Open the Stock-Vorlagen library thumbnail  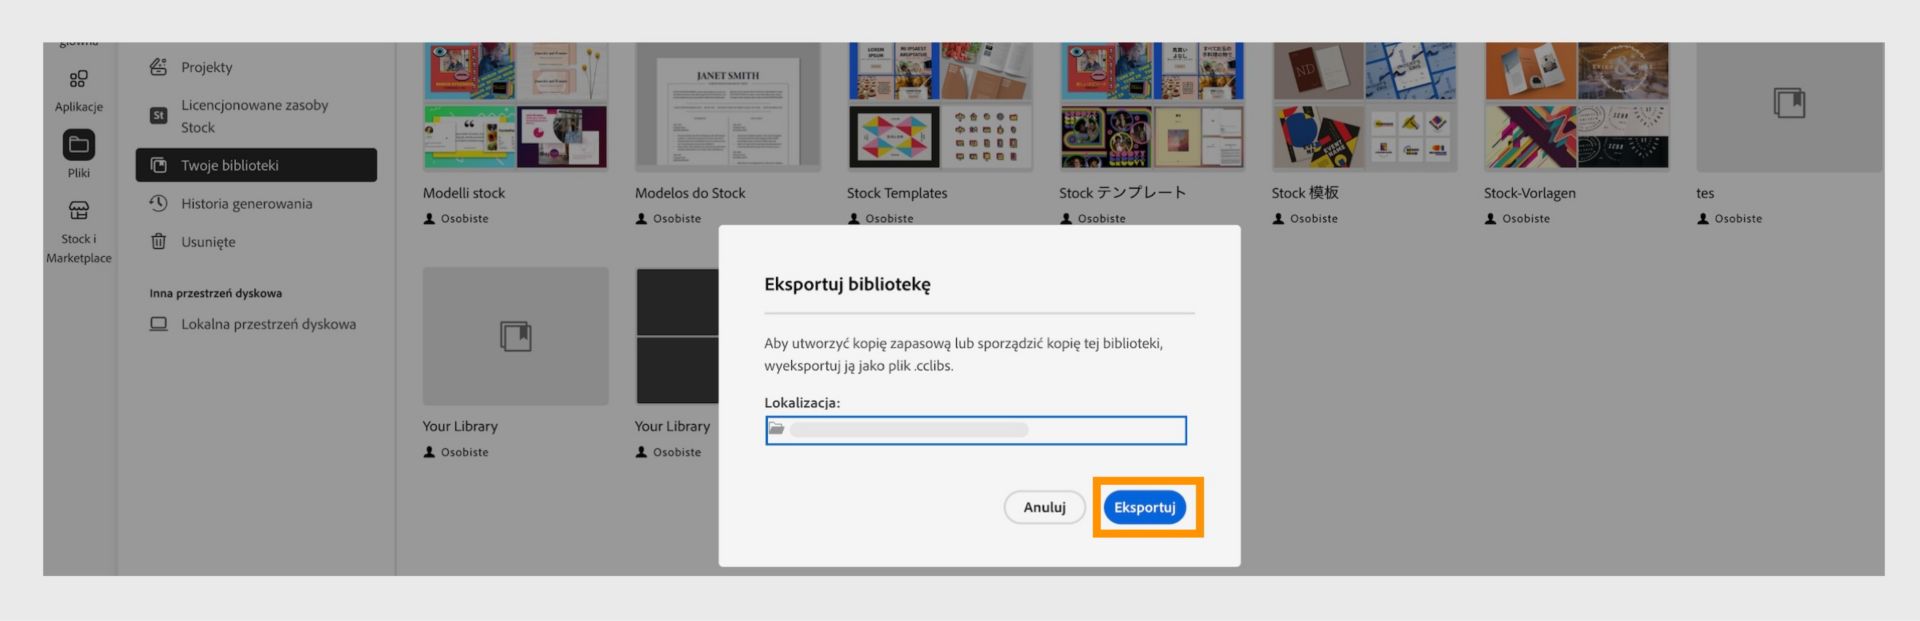(1576, 106)
